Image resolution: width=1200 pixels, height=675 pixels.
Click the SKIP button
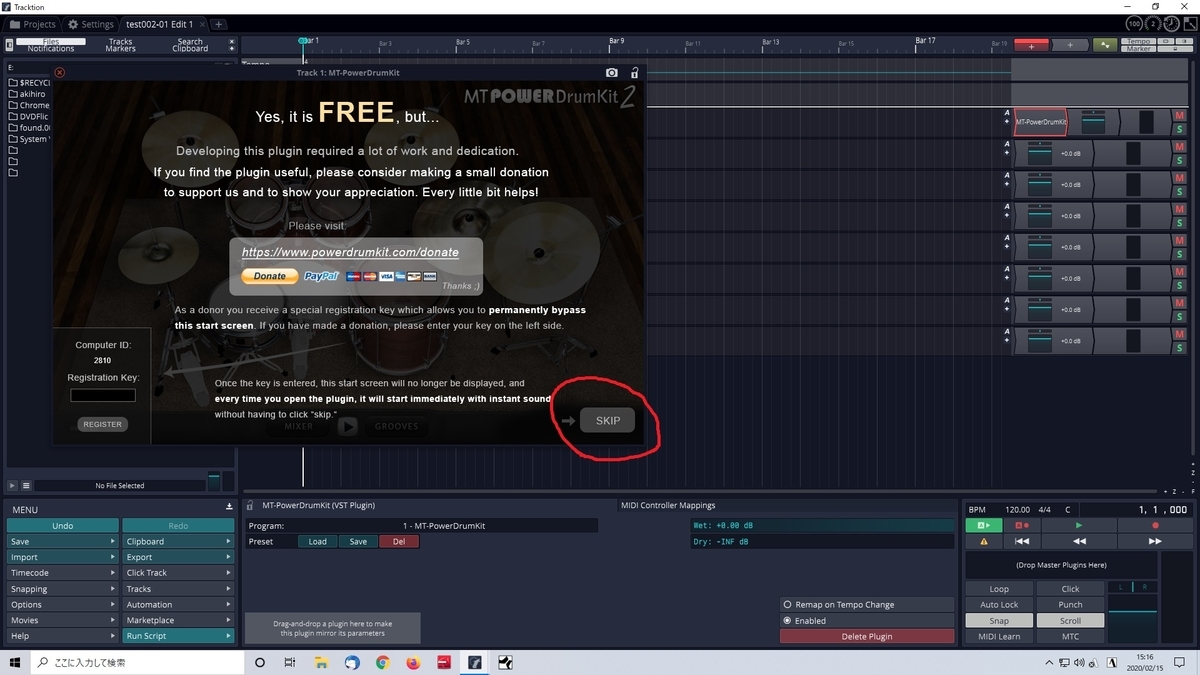pyautogui.click(x=608, y=421)
